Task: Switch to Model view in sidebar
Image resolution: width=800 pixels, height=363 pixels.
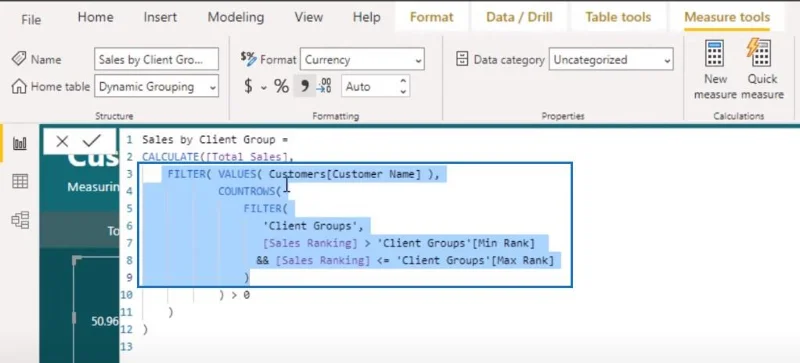Action: point(20,220)
